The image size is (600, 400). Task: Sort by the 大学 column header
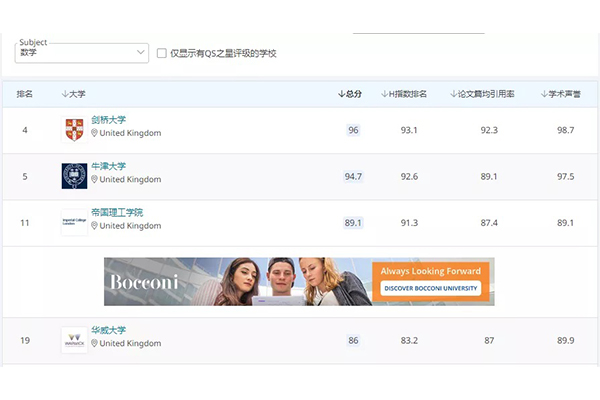(x=73, y=94)
